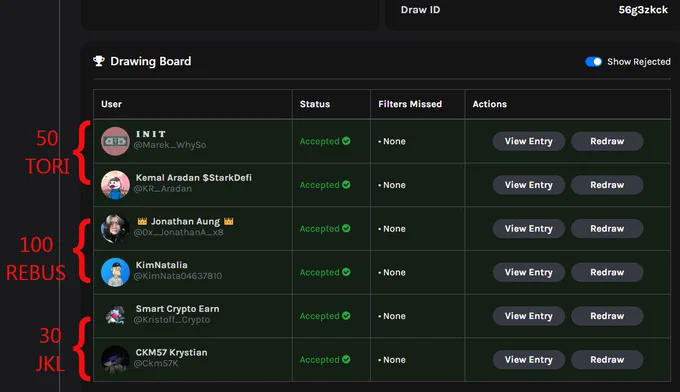
Task: Redraw the INIT winner
Action: 607,141
